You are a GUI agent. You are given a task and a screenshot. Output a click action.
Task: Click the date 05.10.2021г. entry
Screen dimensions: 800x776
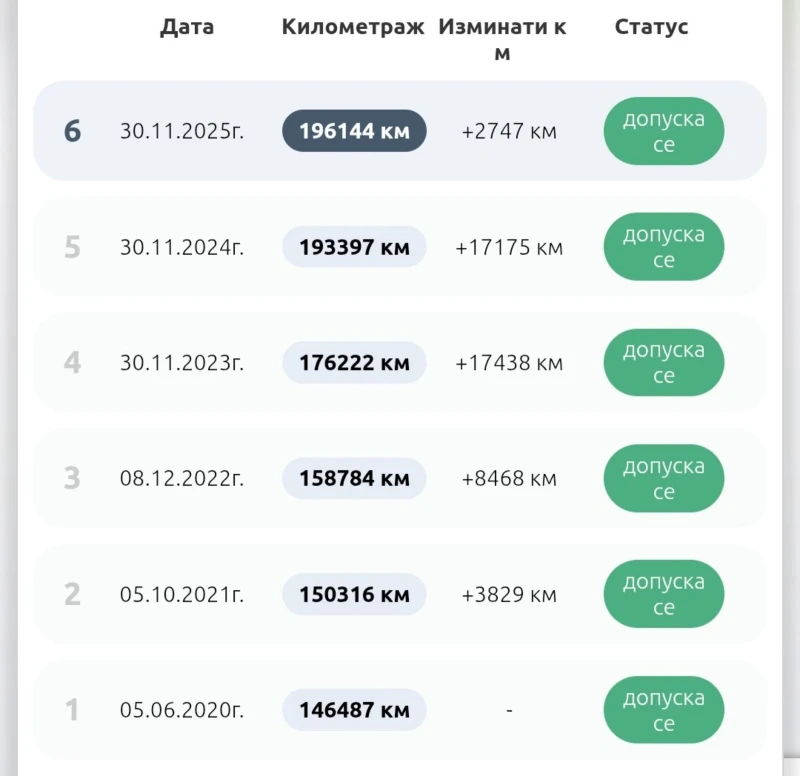coord(182,594)
